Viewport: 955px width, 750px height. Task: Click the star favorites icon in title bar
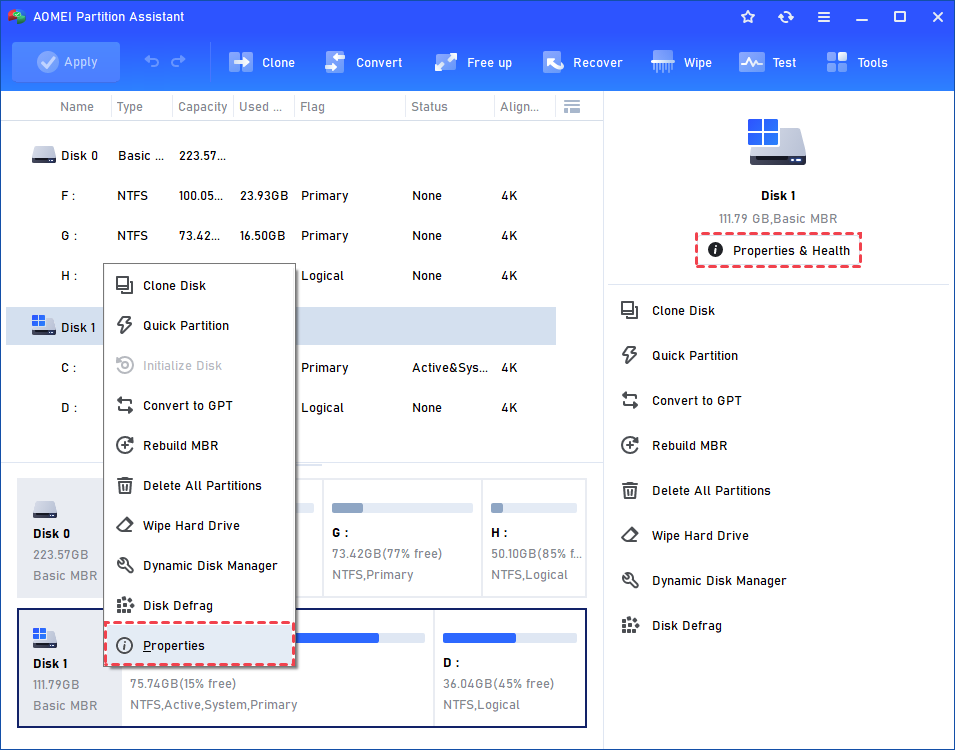click(x=748, y=17)
